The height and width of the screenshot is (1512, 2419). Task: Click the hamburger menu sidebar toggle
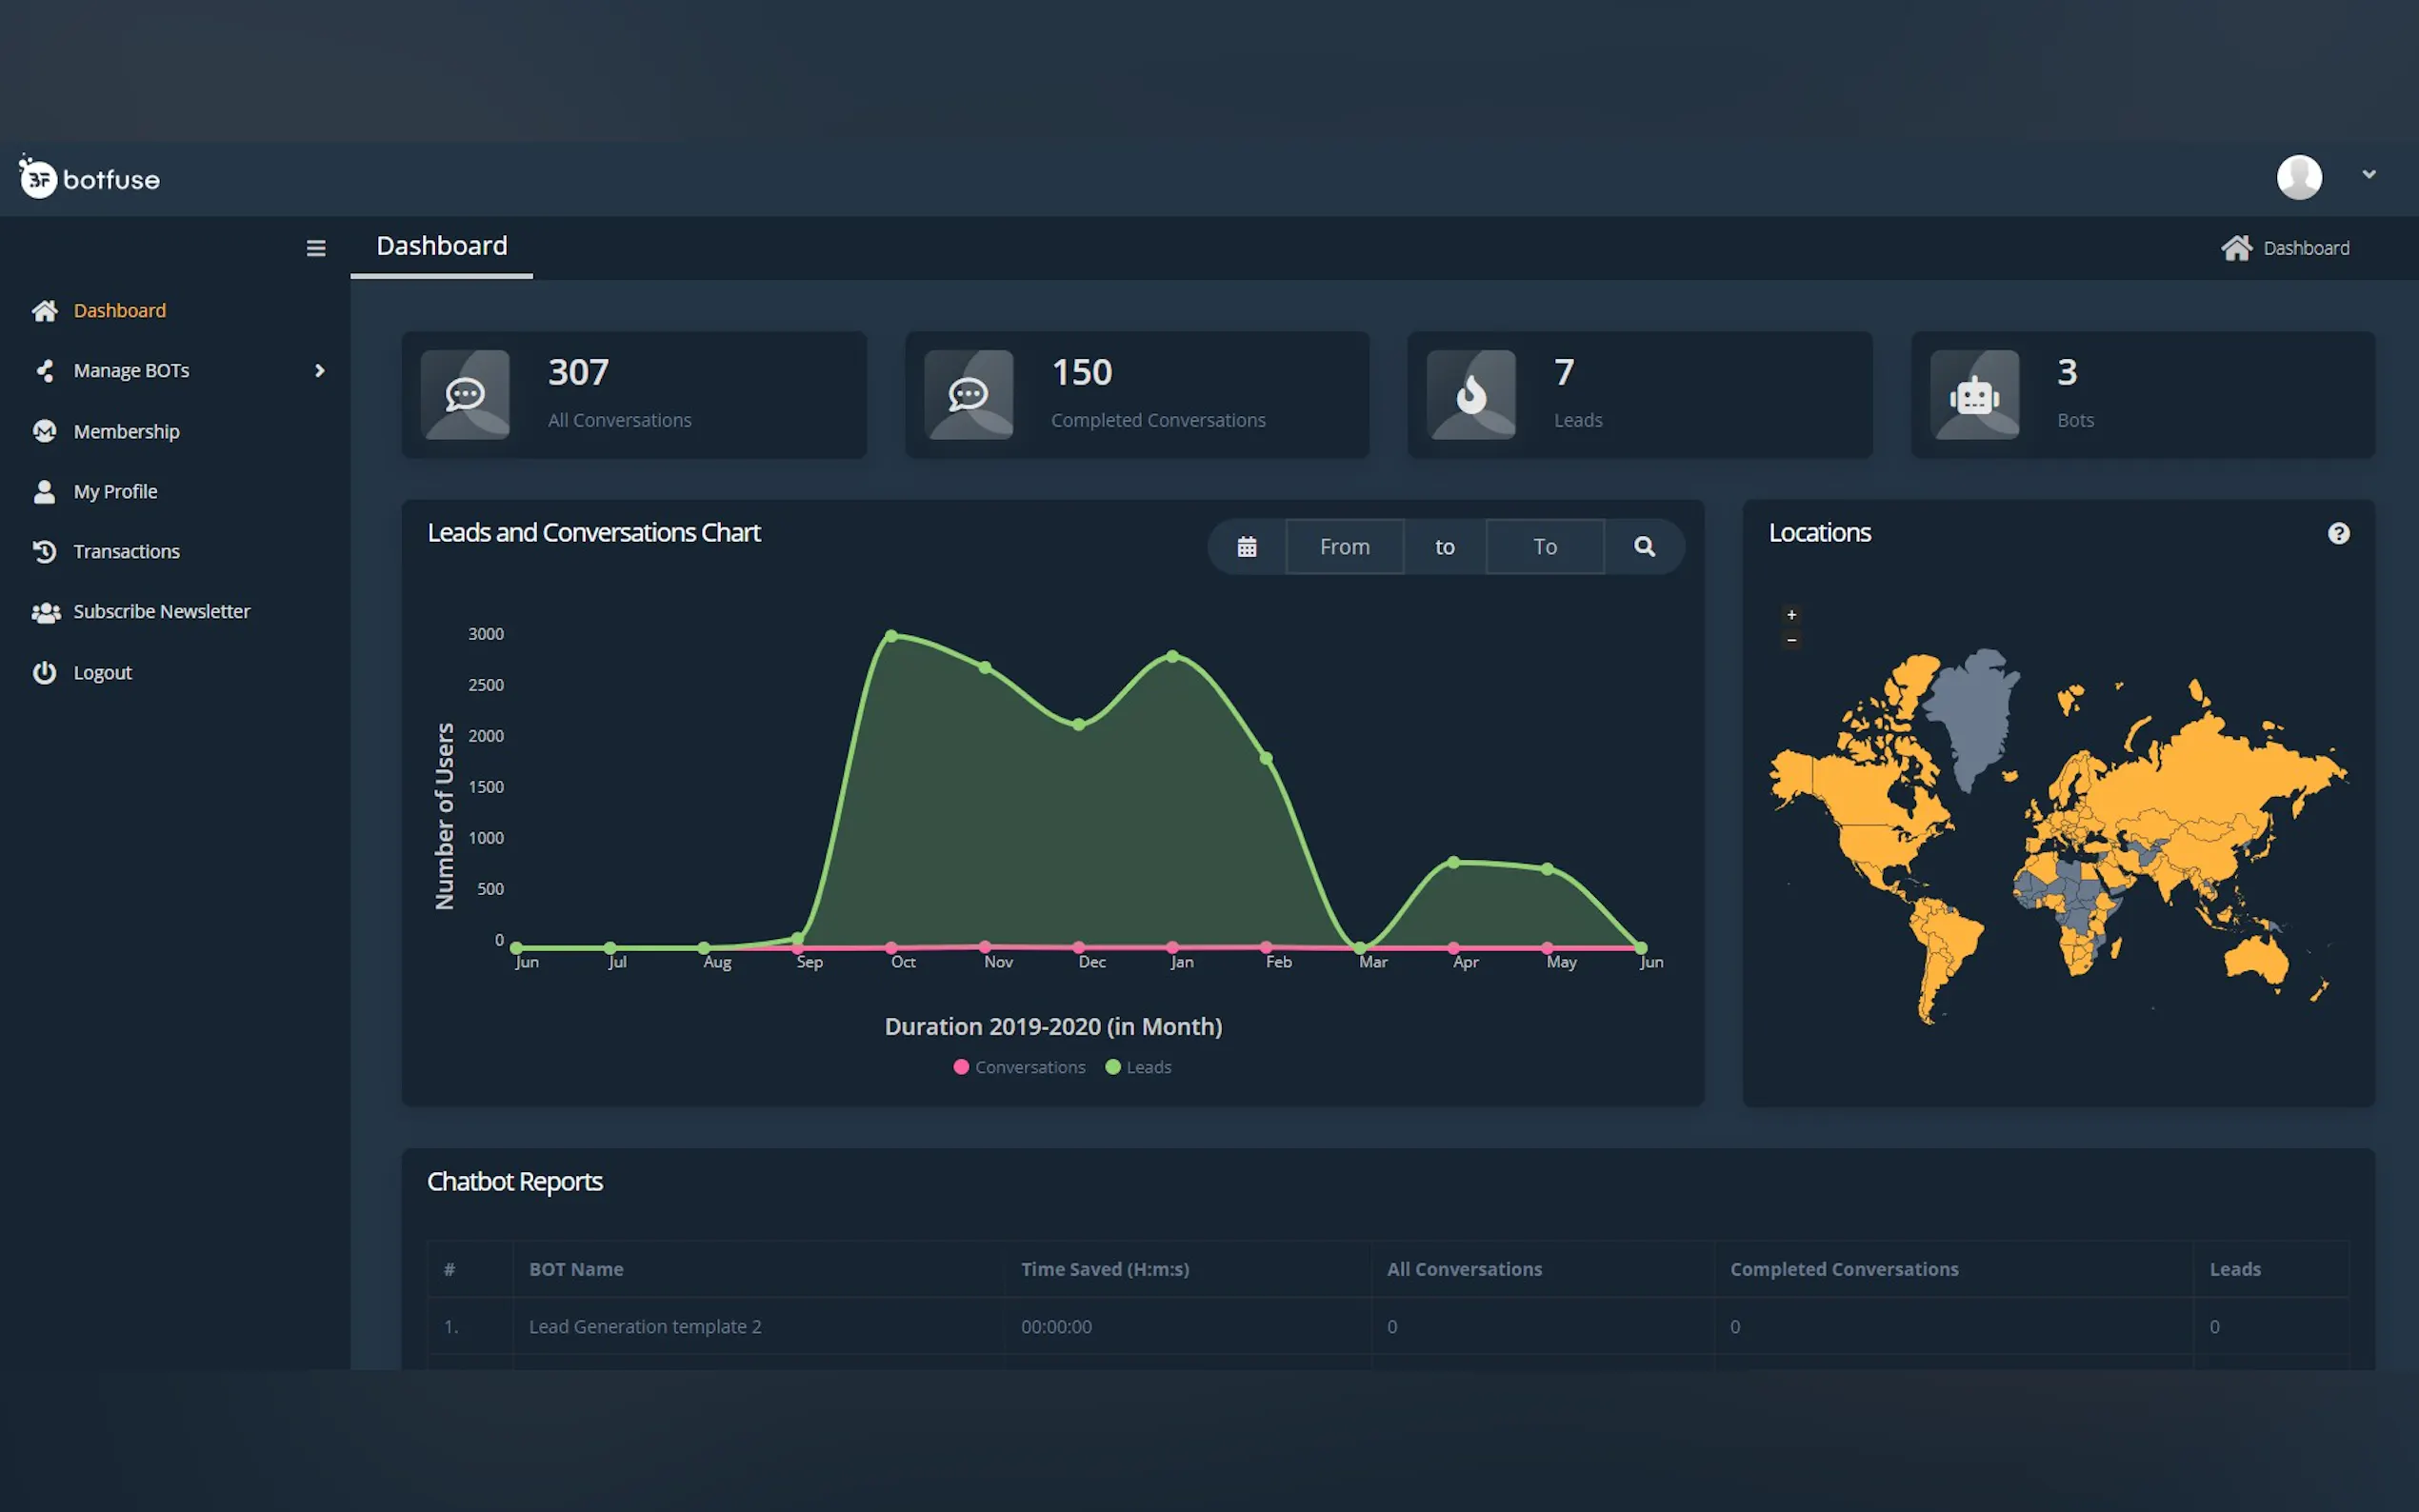[316, 248]
